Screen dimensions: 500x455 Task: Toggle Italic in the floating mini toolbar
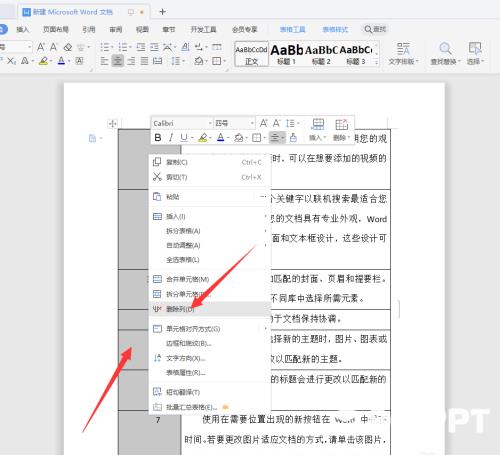171,137
